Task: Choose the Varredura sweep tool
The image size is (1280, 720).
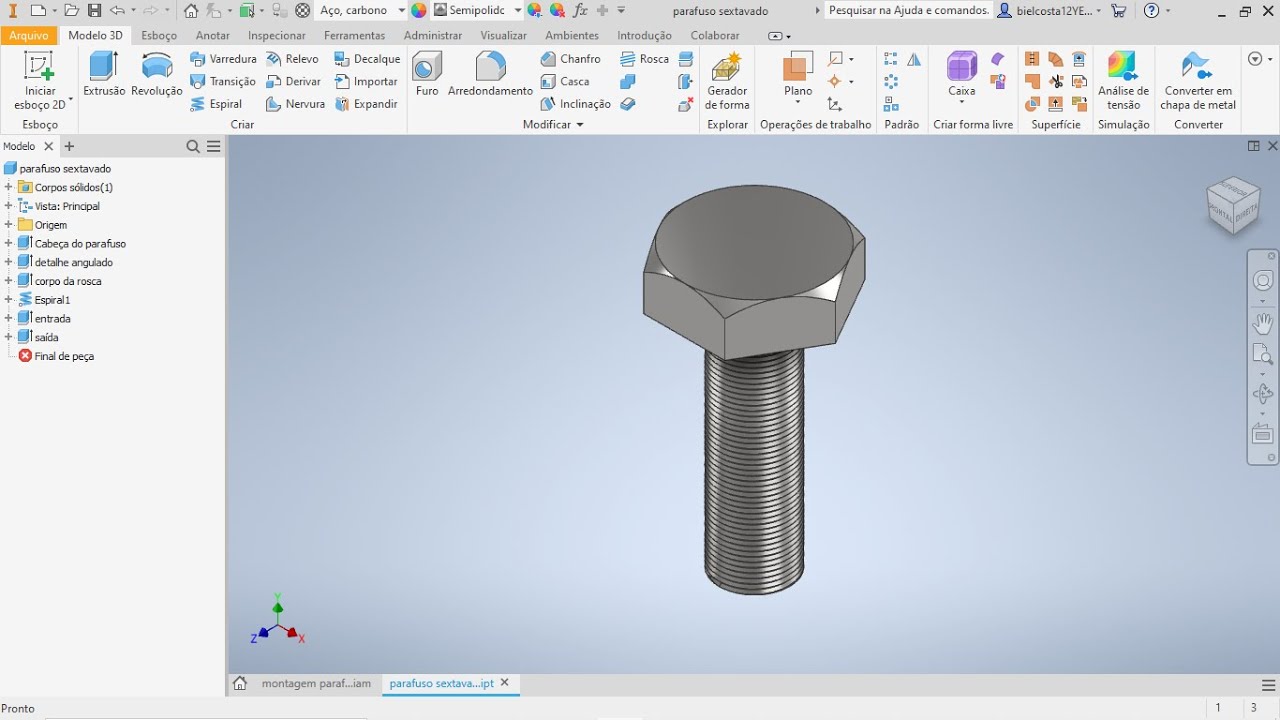Action: click(x=223, y=59)
